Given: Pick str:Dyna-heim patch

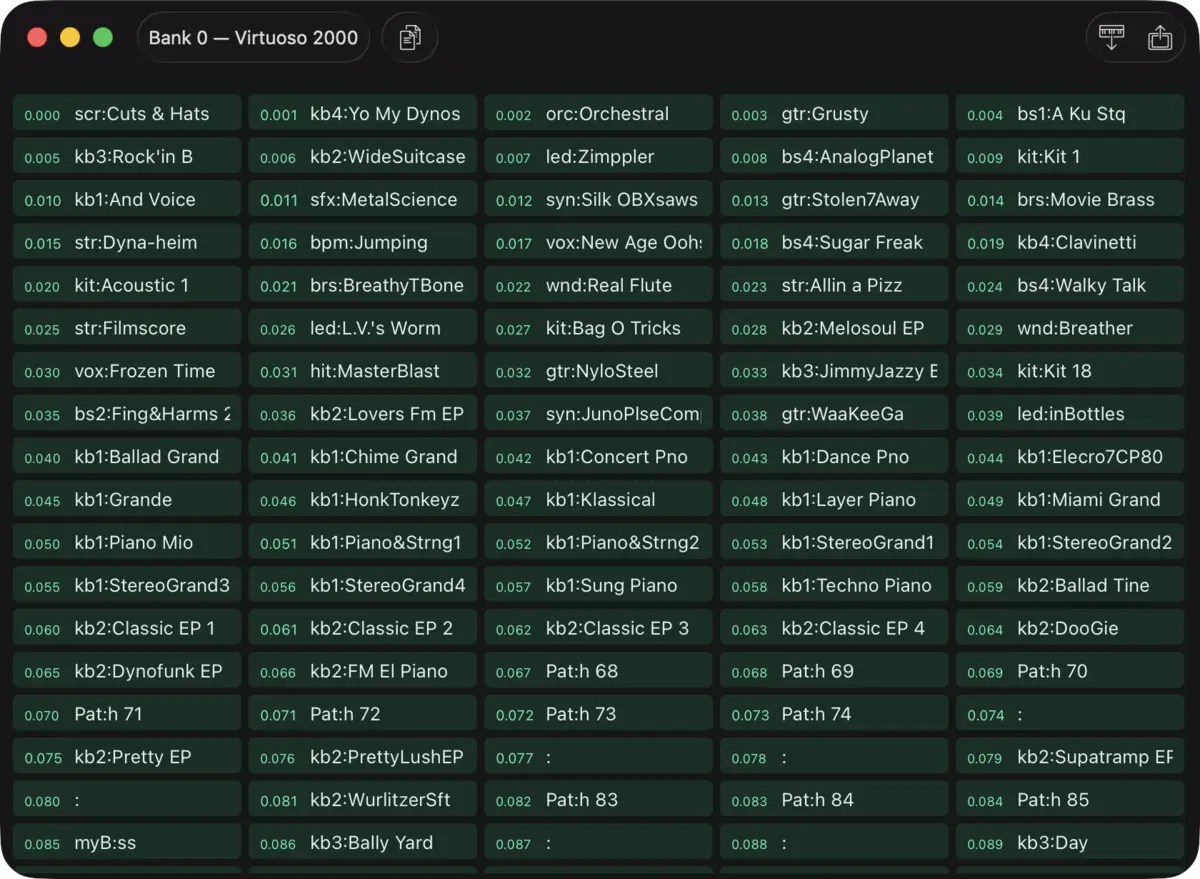Looking at the screenshot, I should 127,242.
